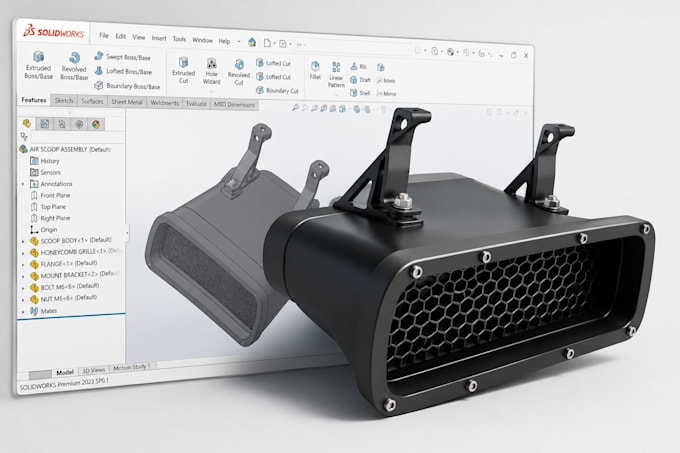
Task: Apply the Fillet tool
Action: tap(315, 70)
